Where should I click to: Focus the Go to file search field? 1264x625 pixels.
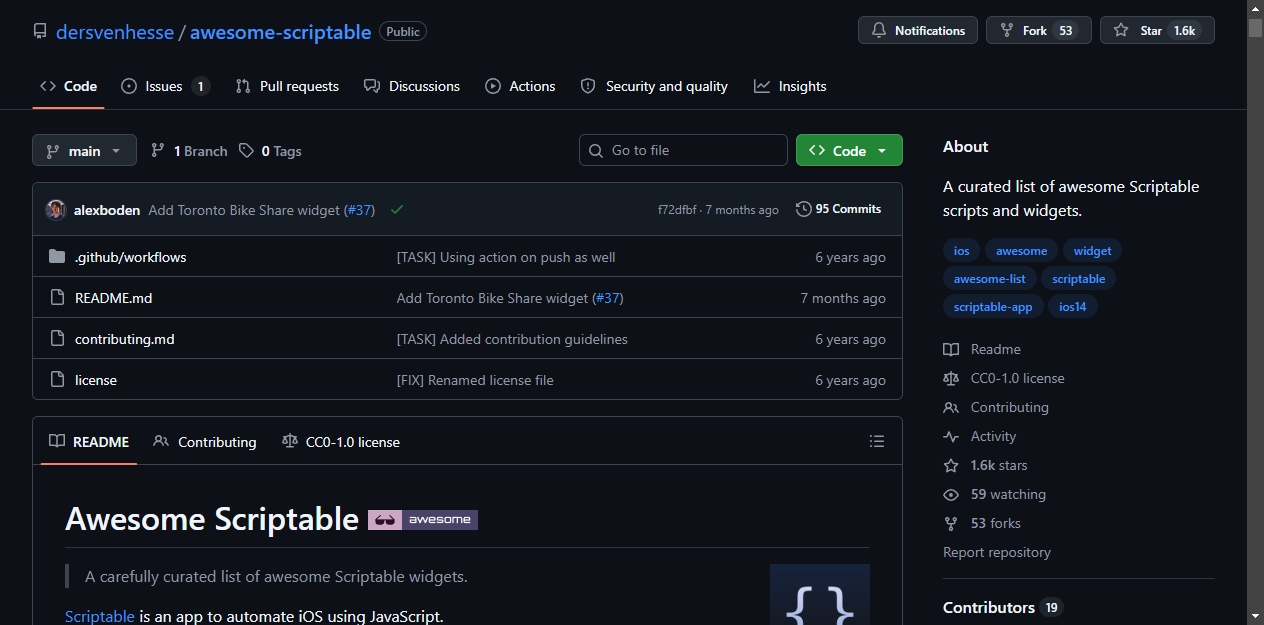683,150
